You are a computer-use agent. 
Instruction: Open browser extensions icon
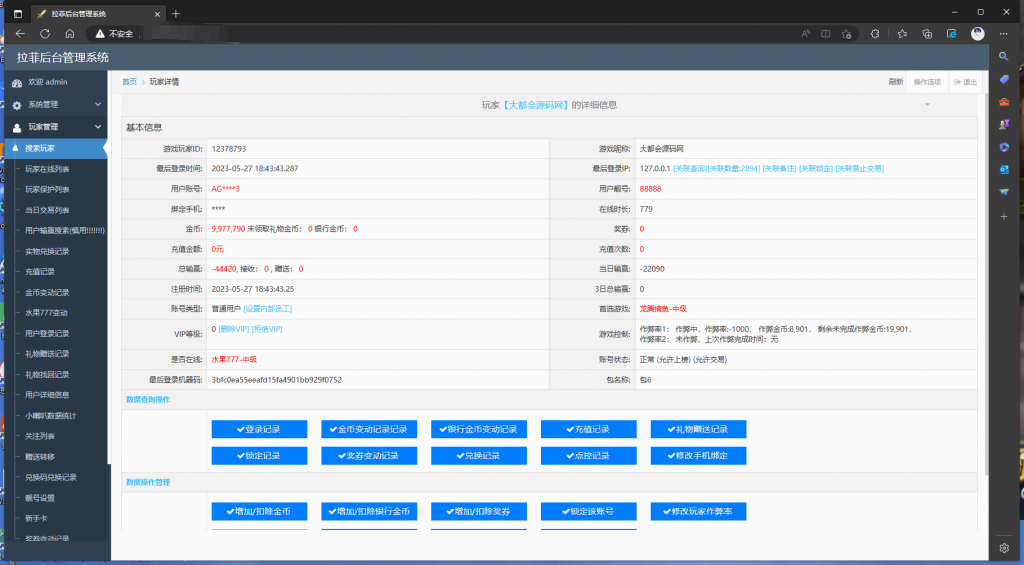pyautogui.click(x=875, y=33)
